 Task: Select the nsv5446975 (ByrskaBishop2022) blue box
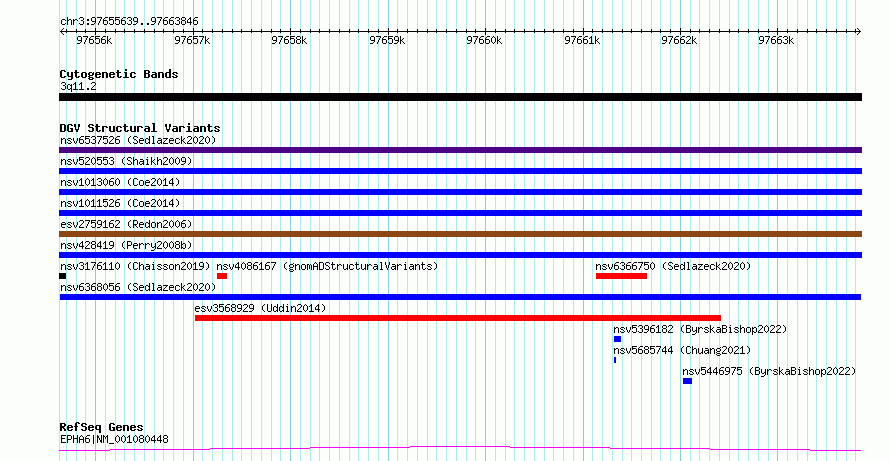[x=687, y=381]
